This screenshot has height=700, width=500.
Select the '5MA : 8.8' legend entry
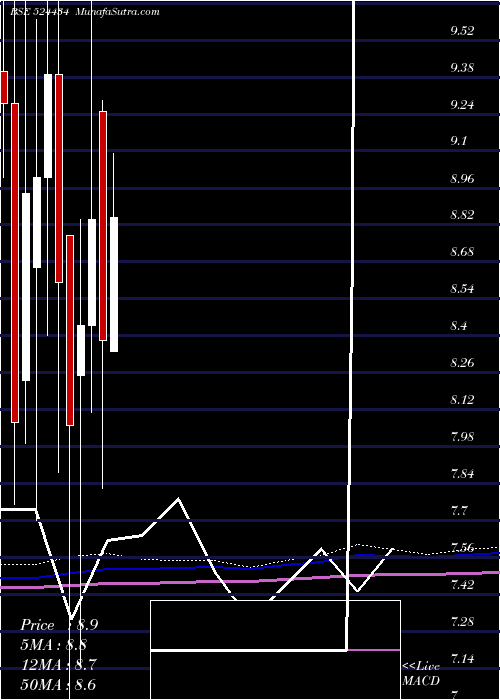(54, 645)
